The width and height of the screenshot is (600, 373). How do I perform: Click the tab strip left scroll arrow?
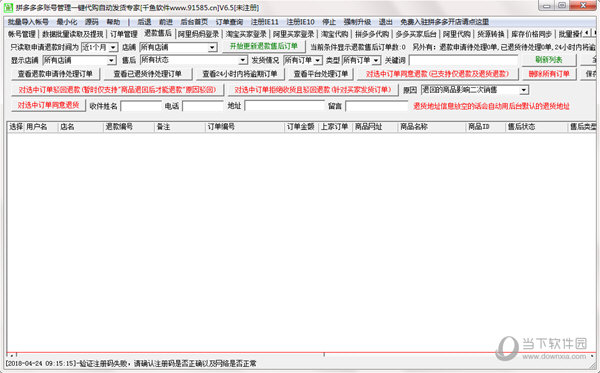click(587, 33)
